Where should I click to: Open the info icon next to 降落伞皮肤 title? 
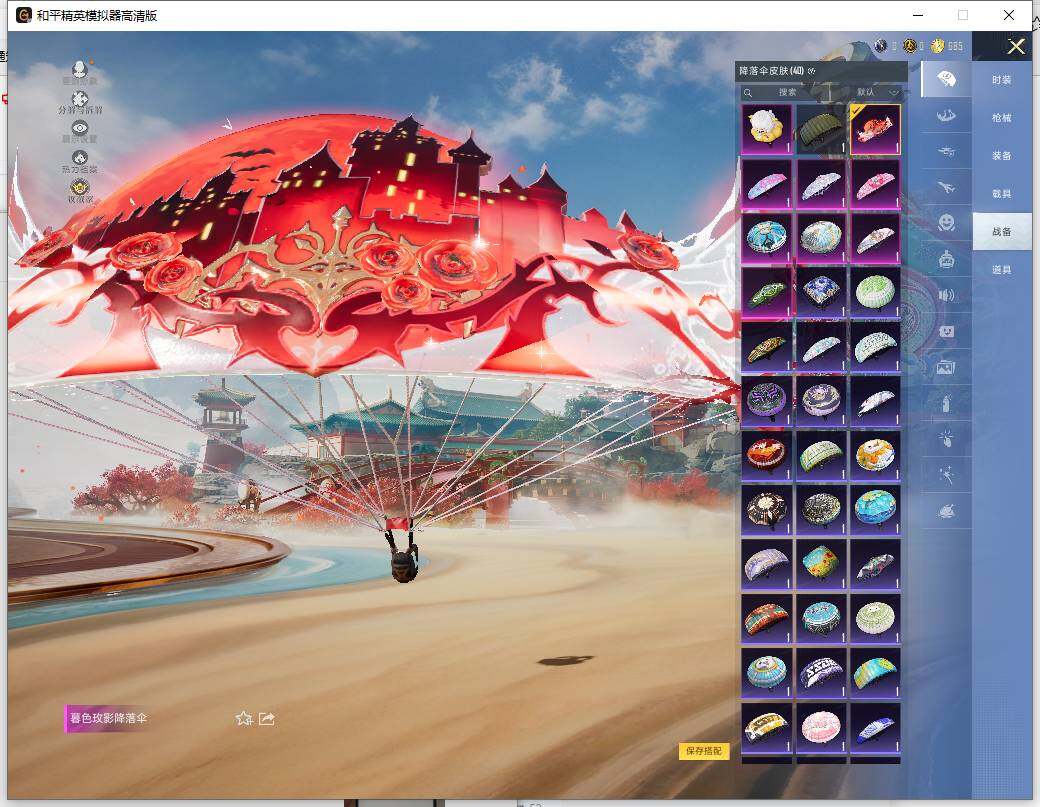coord(812,71)
